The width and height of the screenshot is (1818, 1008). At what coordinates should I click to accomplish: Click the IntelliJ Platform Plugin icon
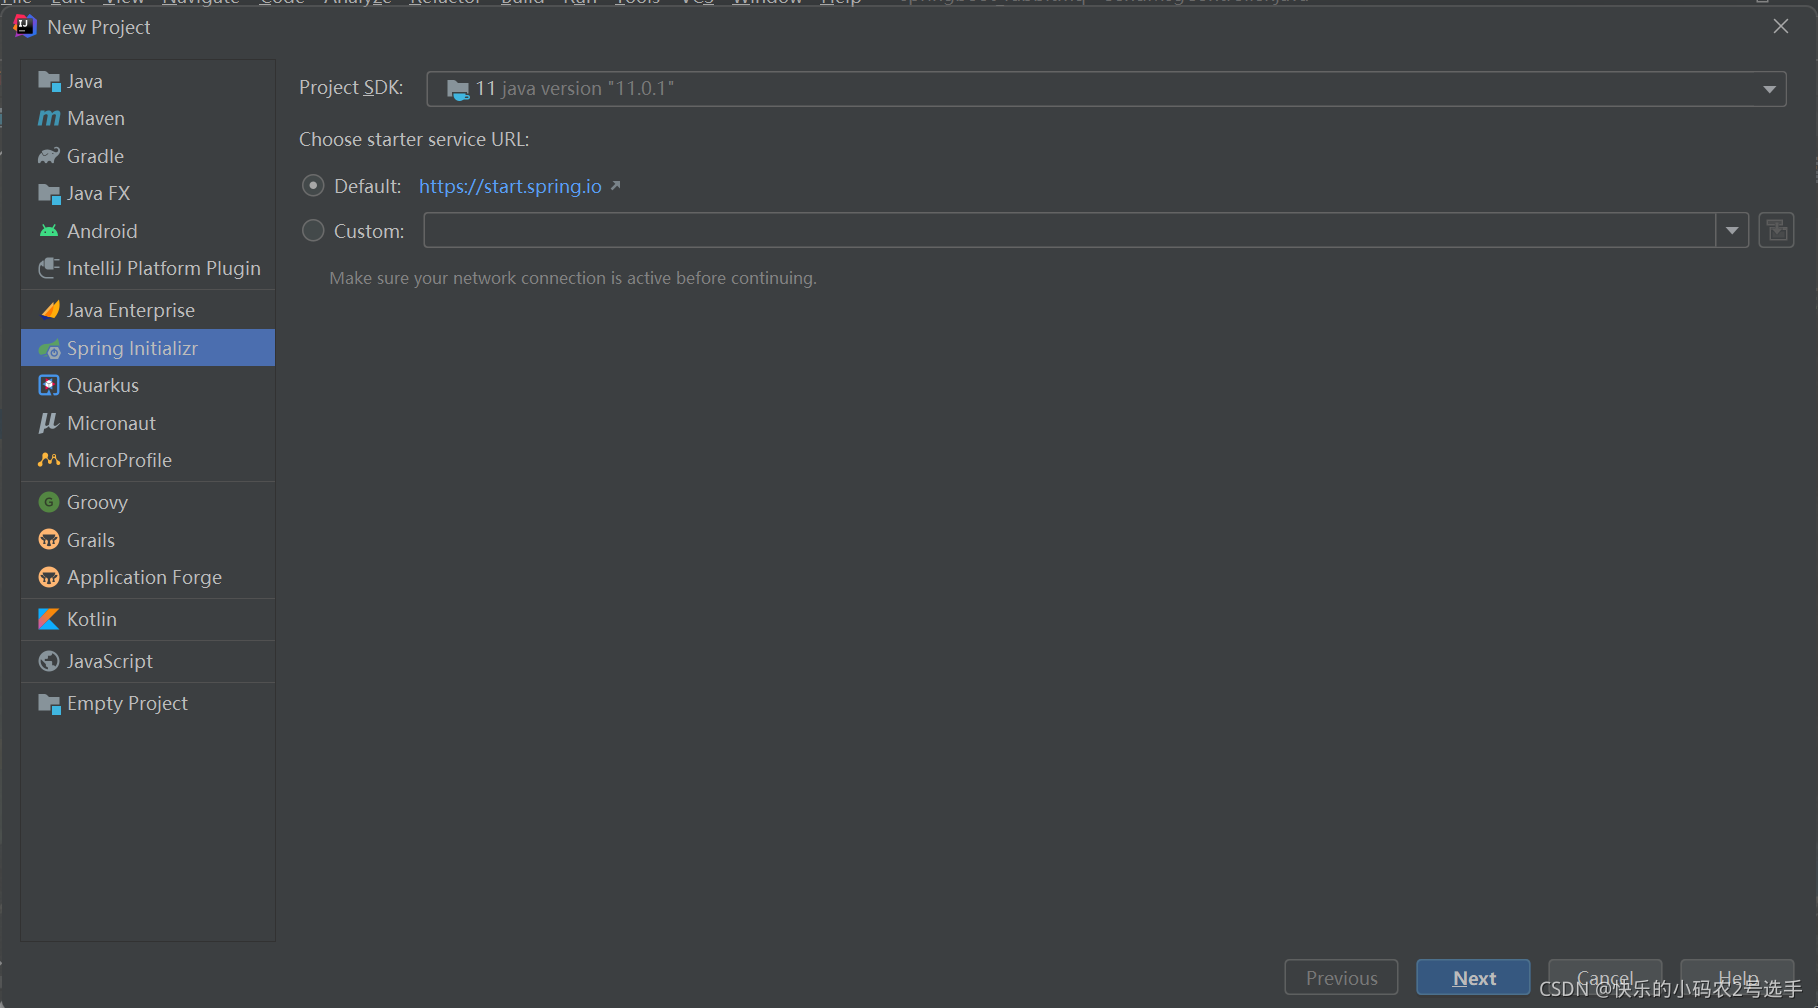49,268
